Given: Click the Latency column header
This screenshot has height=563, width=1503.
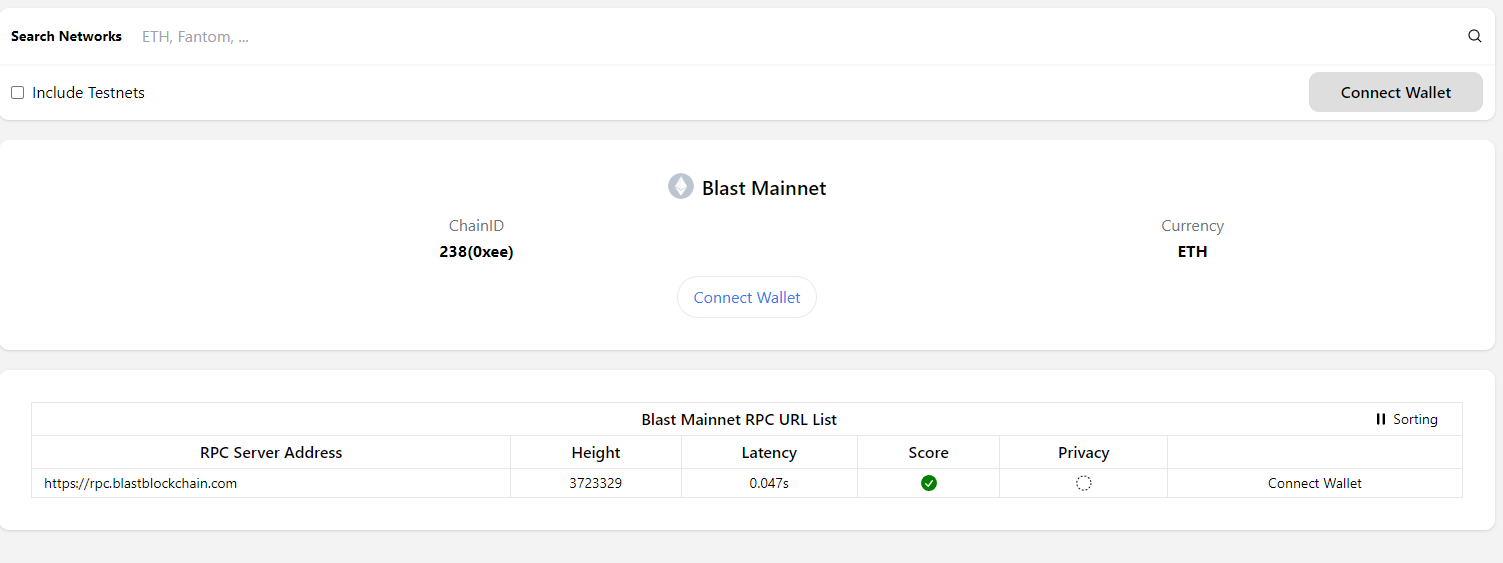Looking at the screenshot, I should pyautogui.click(x=769, y=452).
